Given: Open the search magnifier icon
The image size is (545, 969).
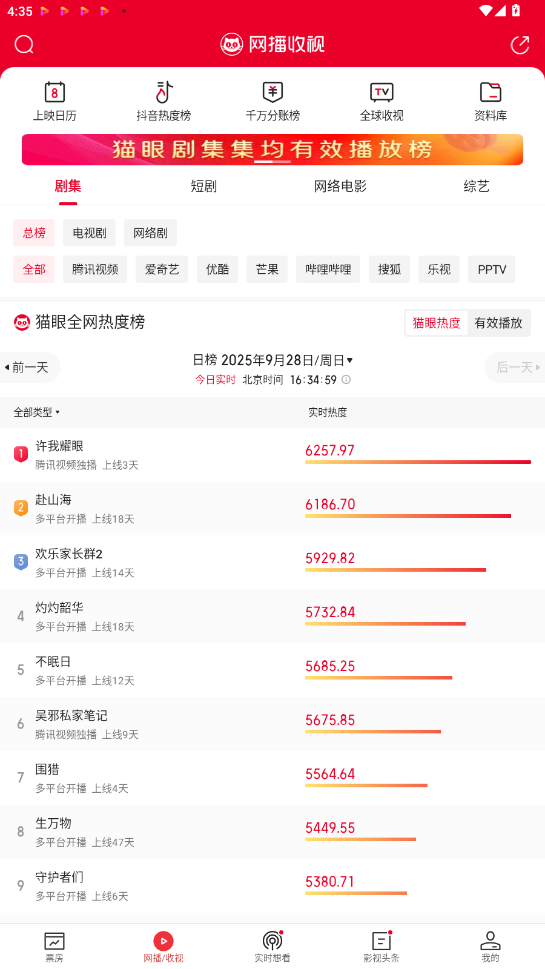Looking at the screenshot, I should click(x=24, y=44).
